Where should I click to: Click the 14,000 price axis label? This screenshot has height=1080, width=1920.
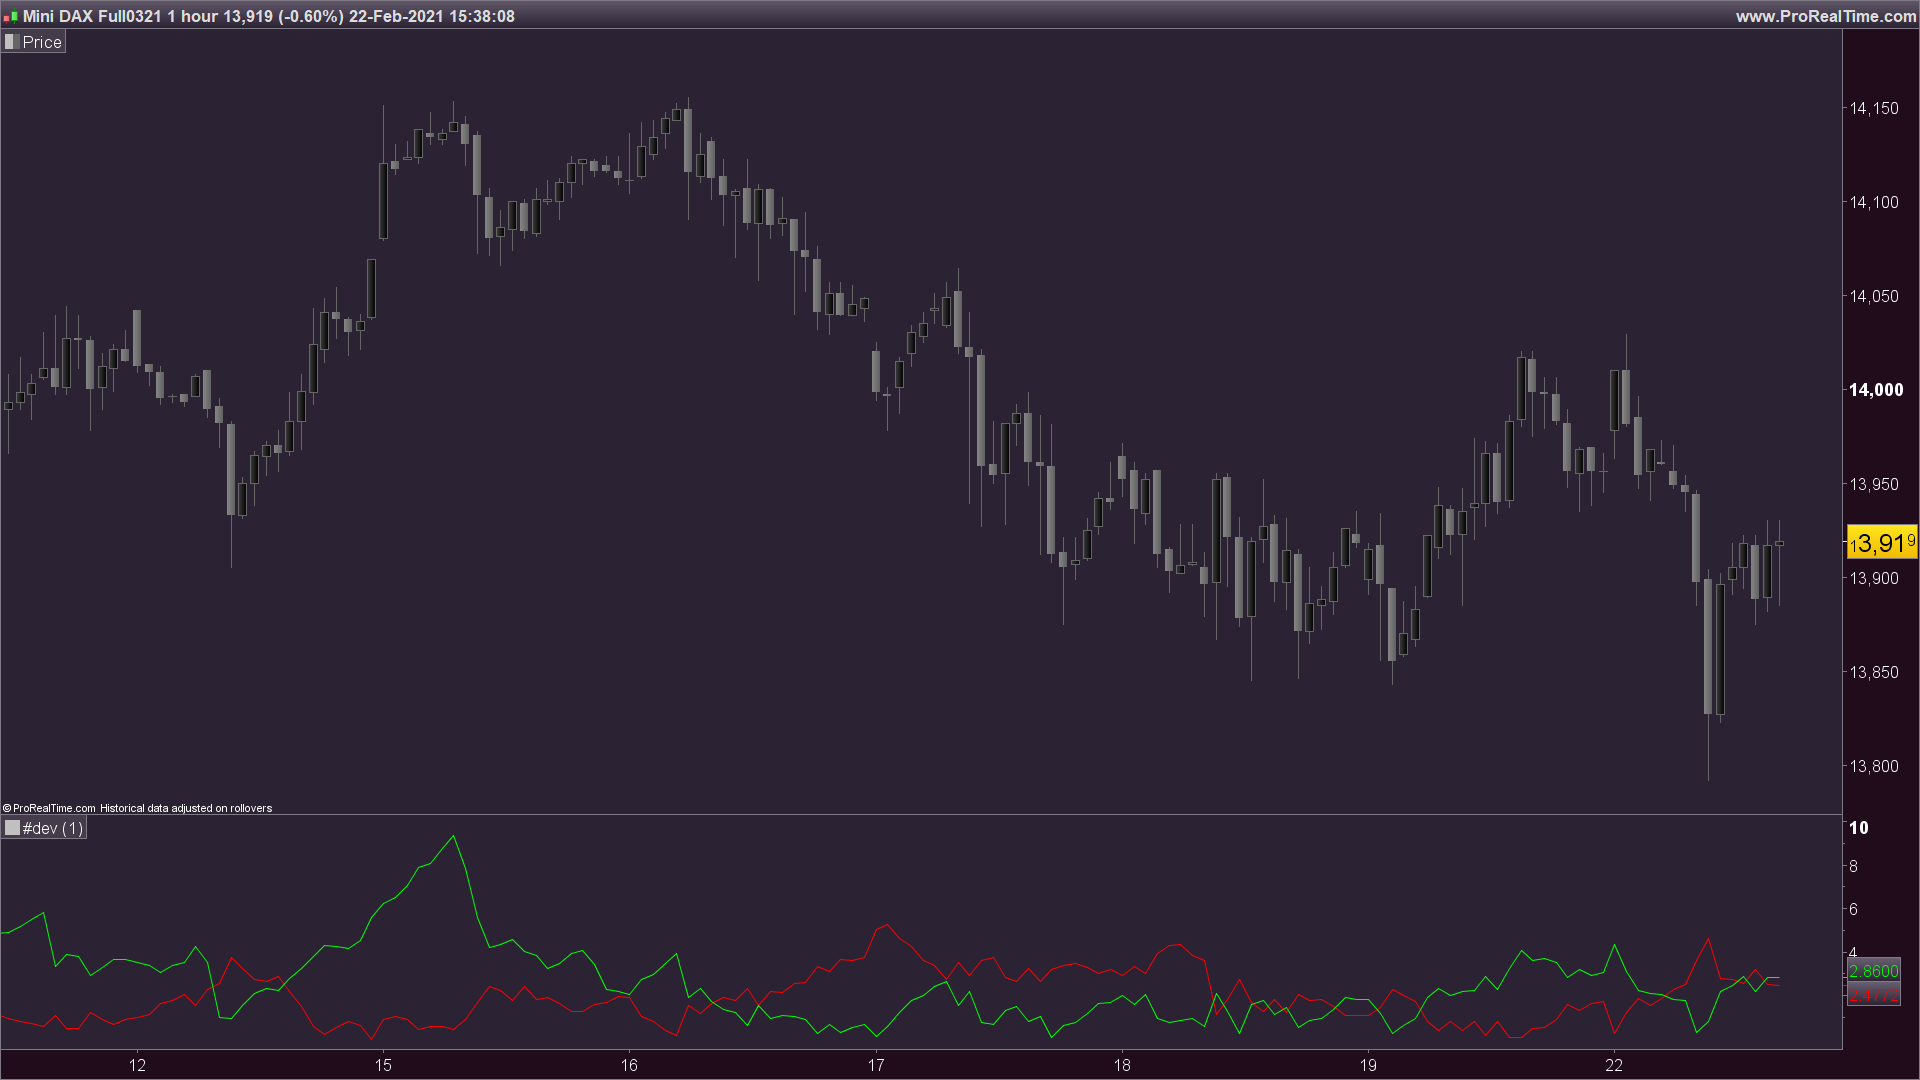coord(1875,390)
